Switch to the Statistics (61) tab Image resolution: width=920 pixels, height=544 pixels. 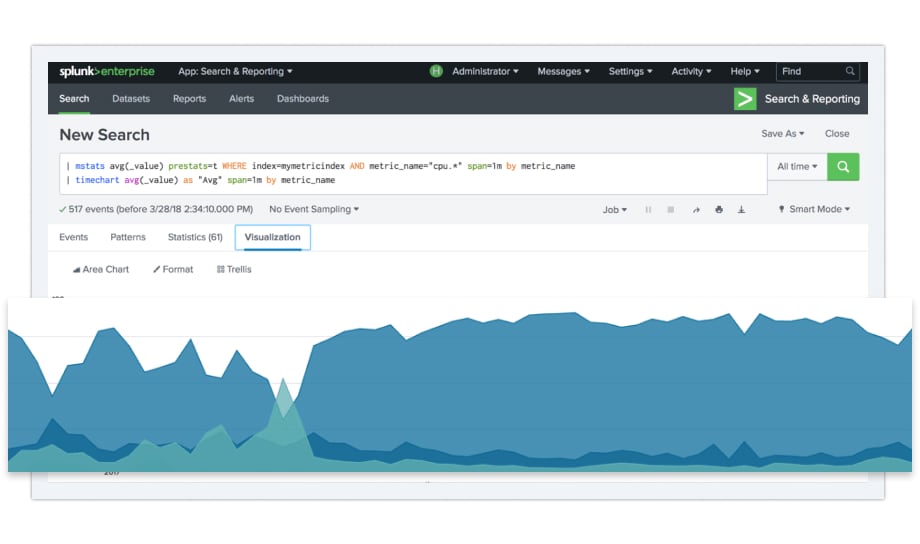click(194, 238)
